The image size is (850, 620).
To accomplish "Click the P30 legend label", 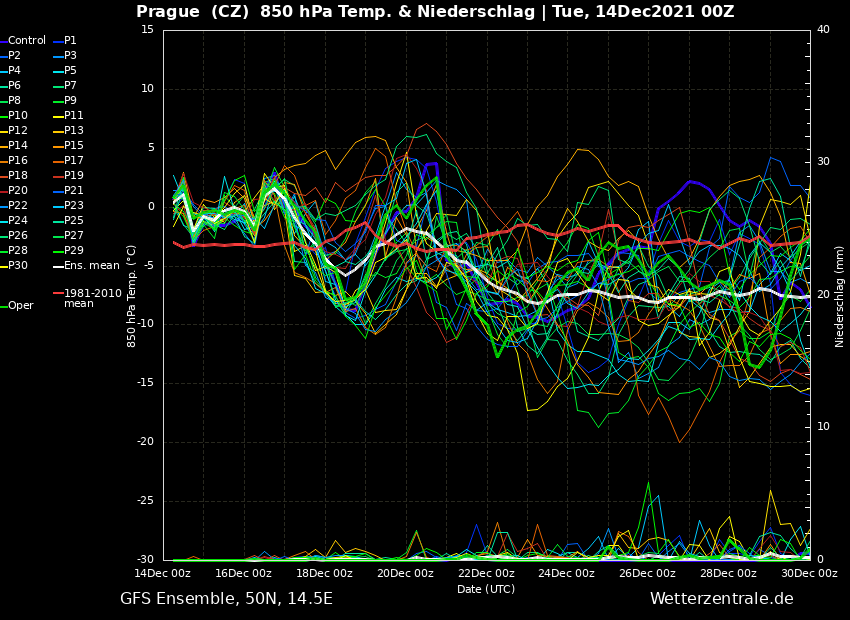I will (18, 266).
